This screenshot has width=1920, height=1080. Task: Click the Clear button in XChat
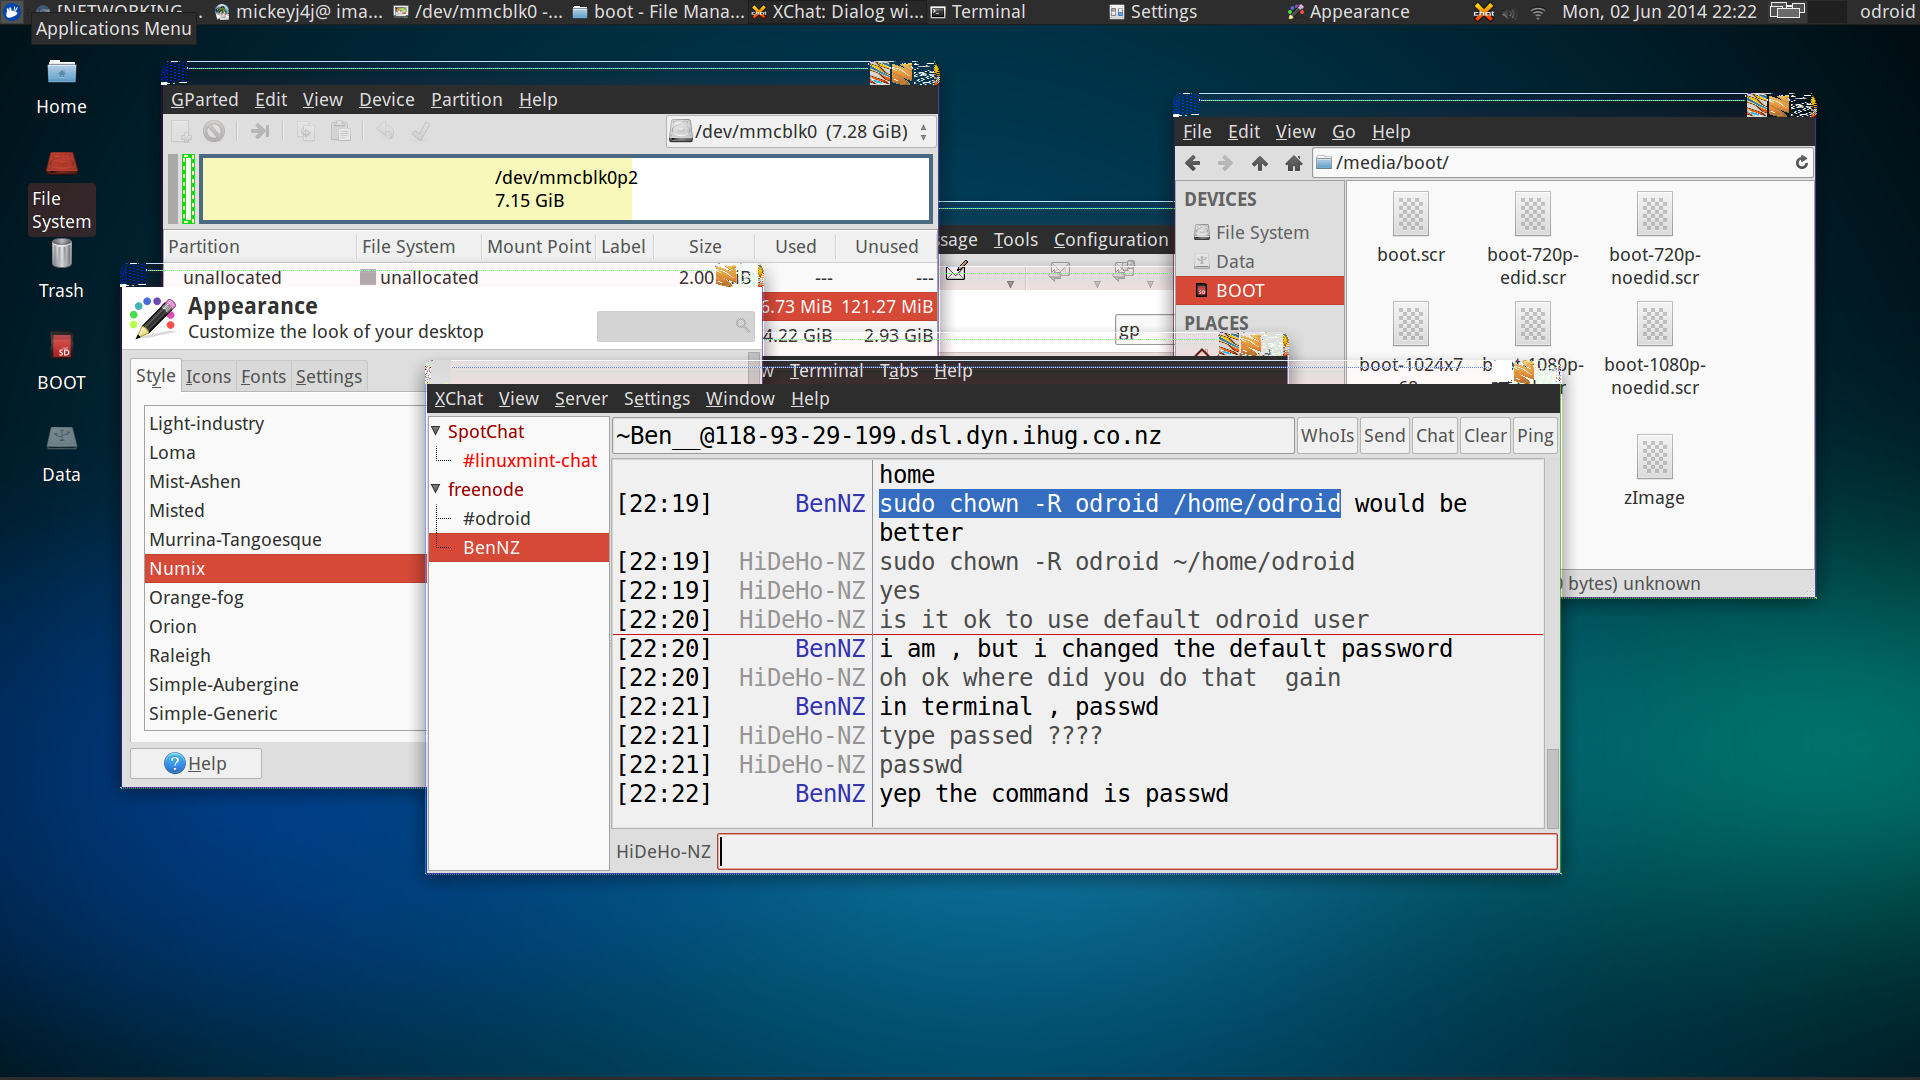point(1485,435)
